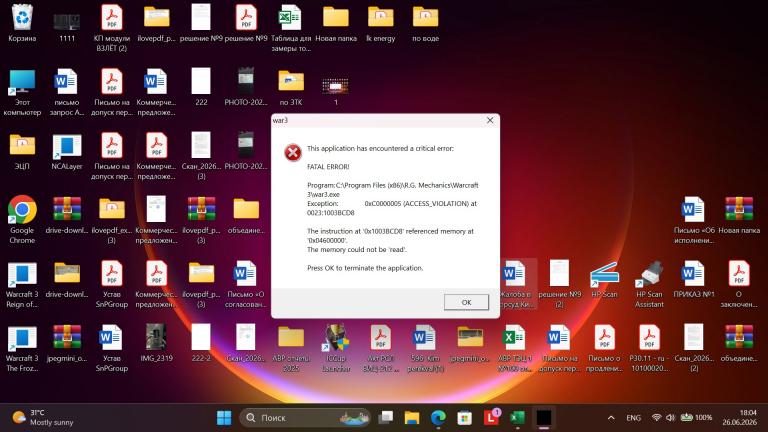
Task: Select the 222 file icon
Action: [201, 87]
